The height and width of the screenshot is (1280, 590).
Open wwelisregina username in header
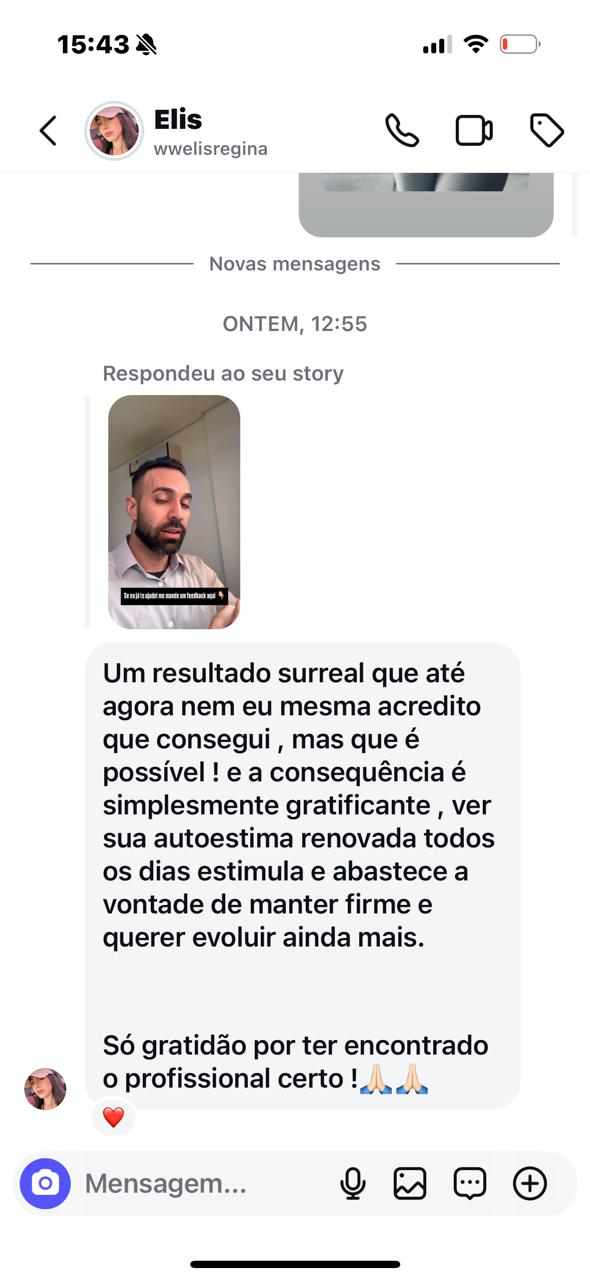click(210, 149)
